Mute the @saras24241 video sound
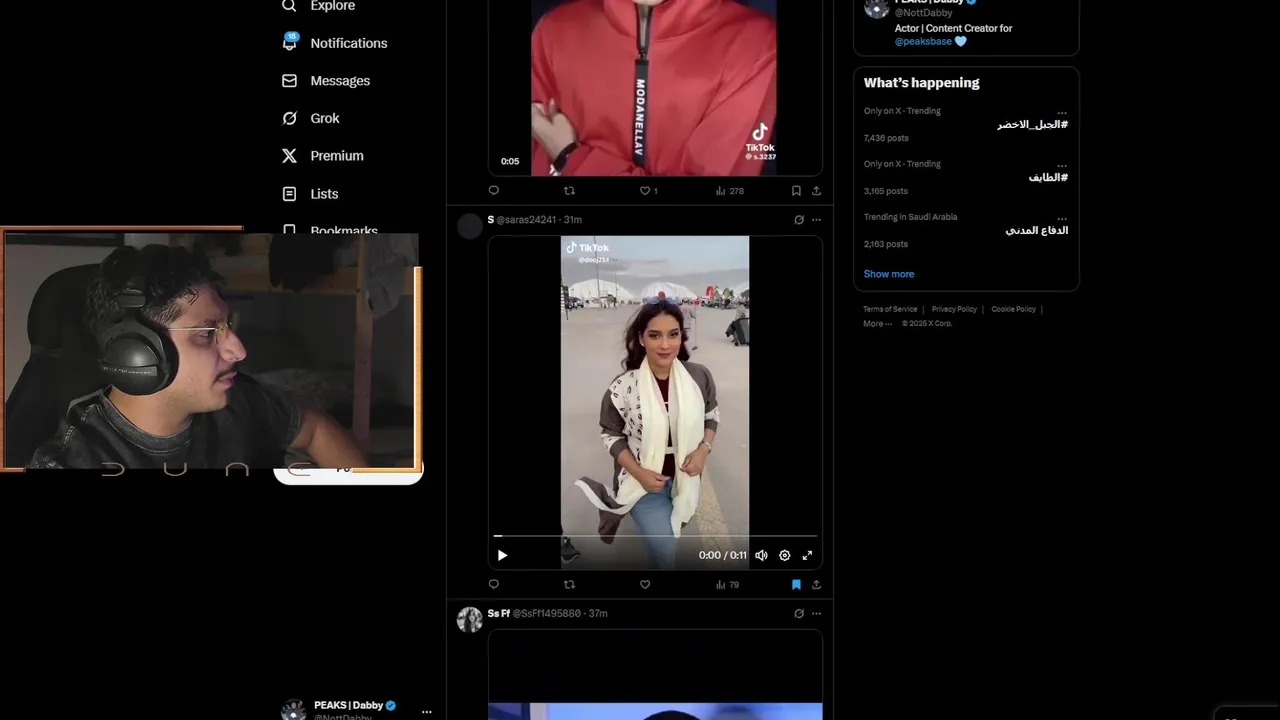The image size is (1280, 720). click(x=761, y=555)
